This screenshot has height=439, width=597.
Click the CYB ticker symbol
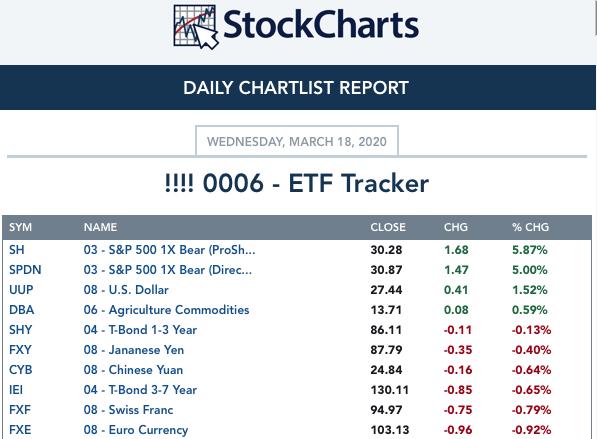21,370
